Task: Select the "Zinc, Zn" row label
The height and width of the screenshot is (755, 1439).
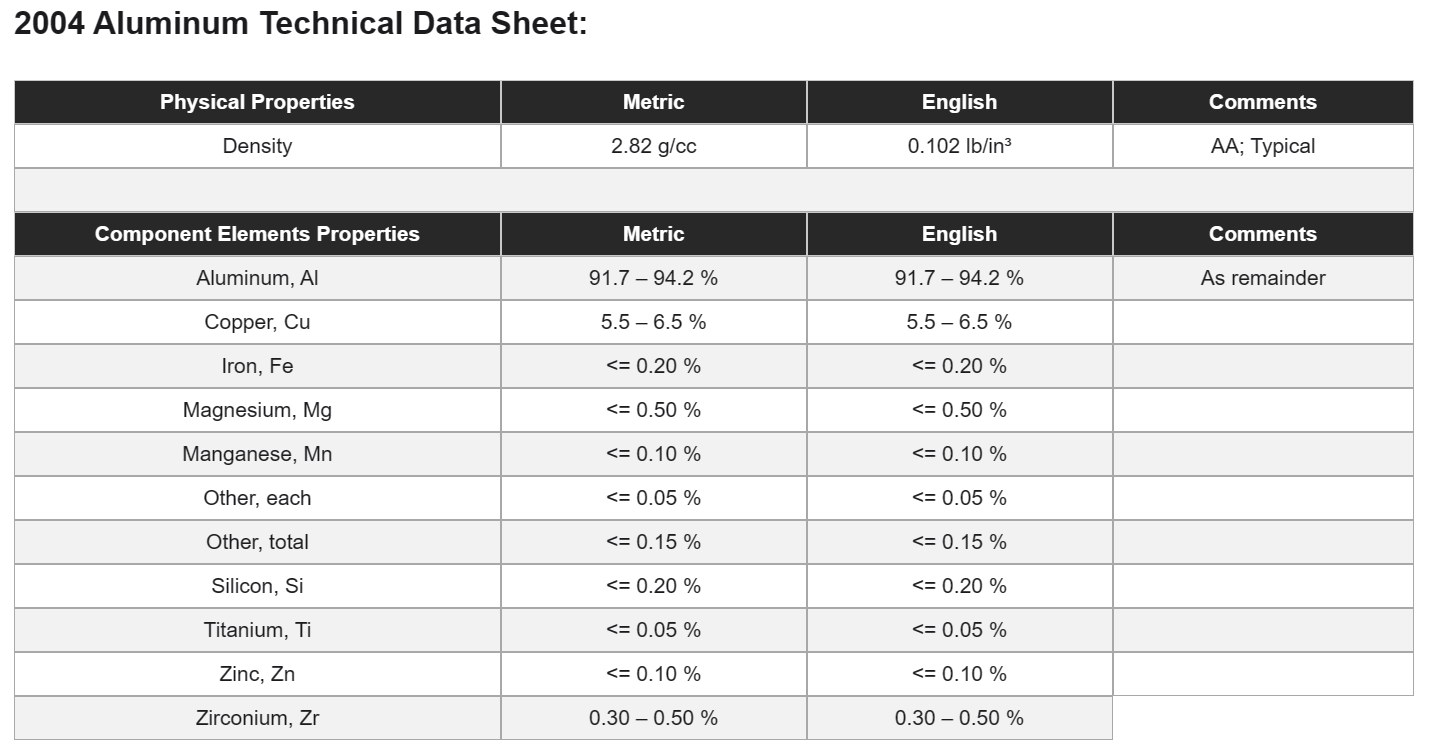Action: click(x=257, y=674)
